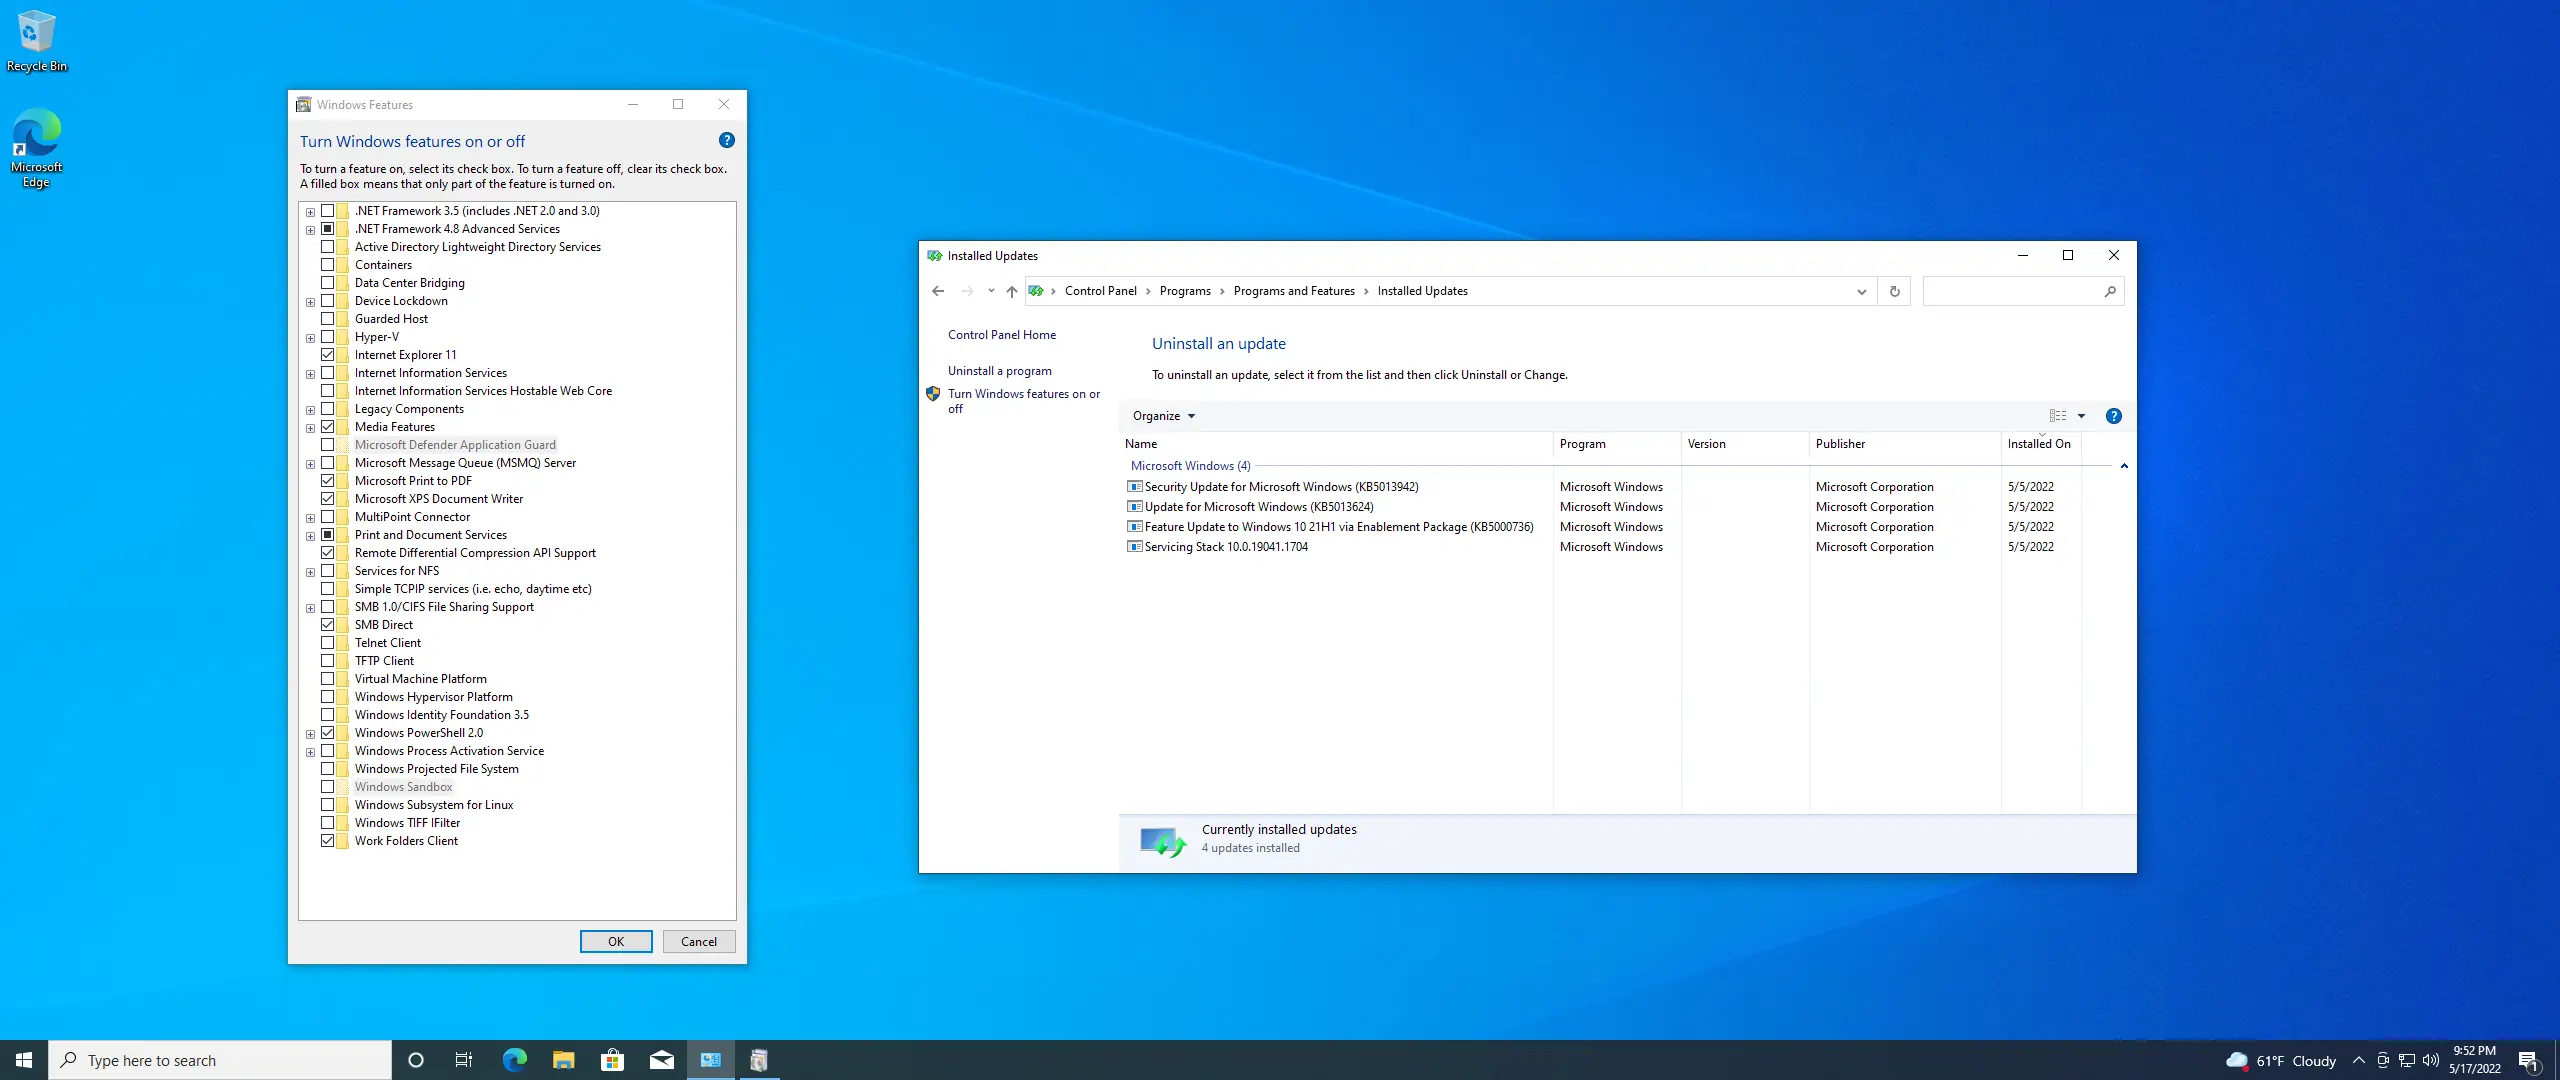The width and height of the screenshot is (2560, 1080).
Task: Open the Installed Updates help icon
Action: pyautogui.click(x=2113, y=416)
